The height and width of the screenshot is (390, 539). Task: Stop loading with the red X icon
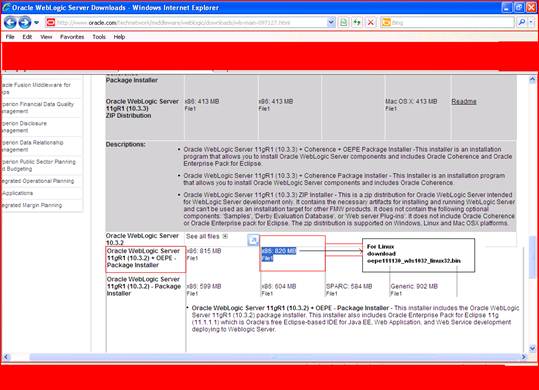371,23
